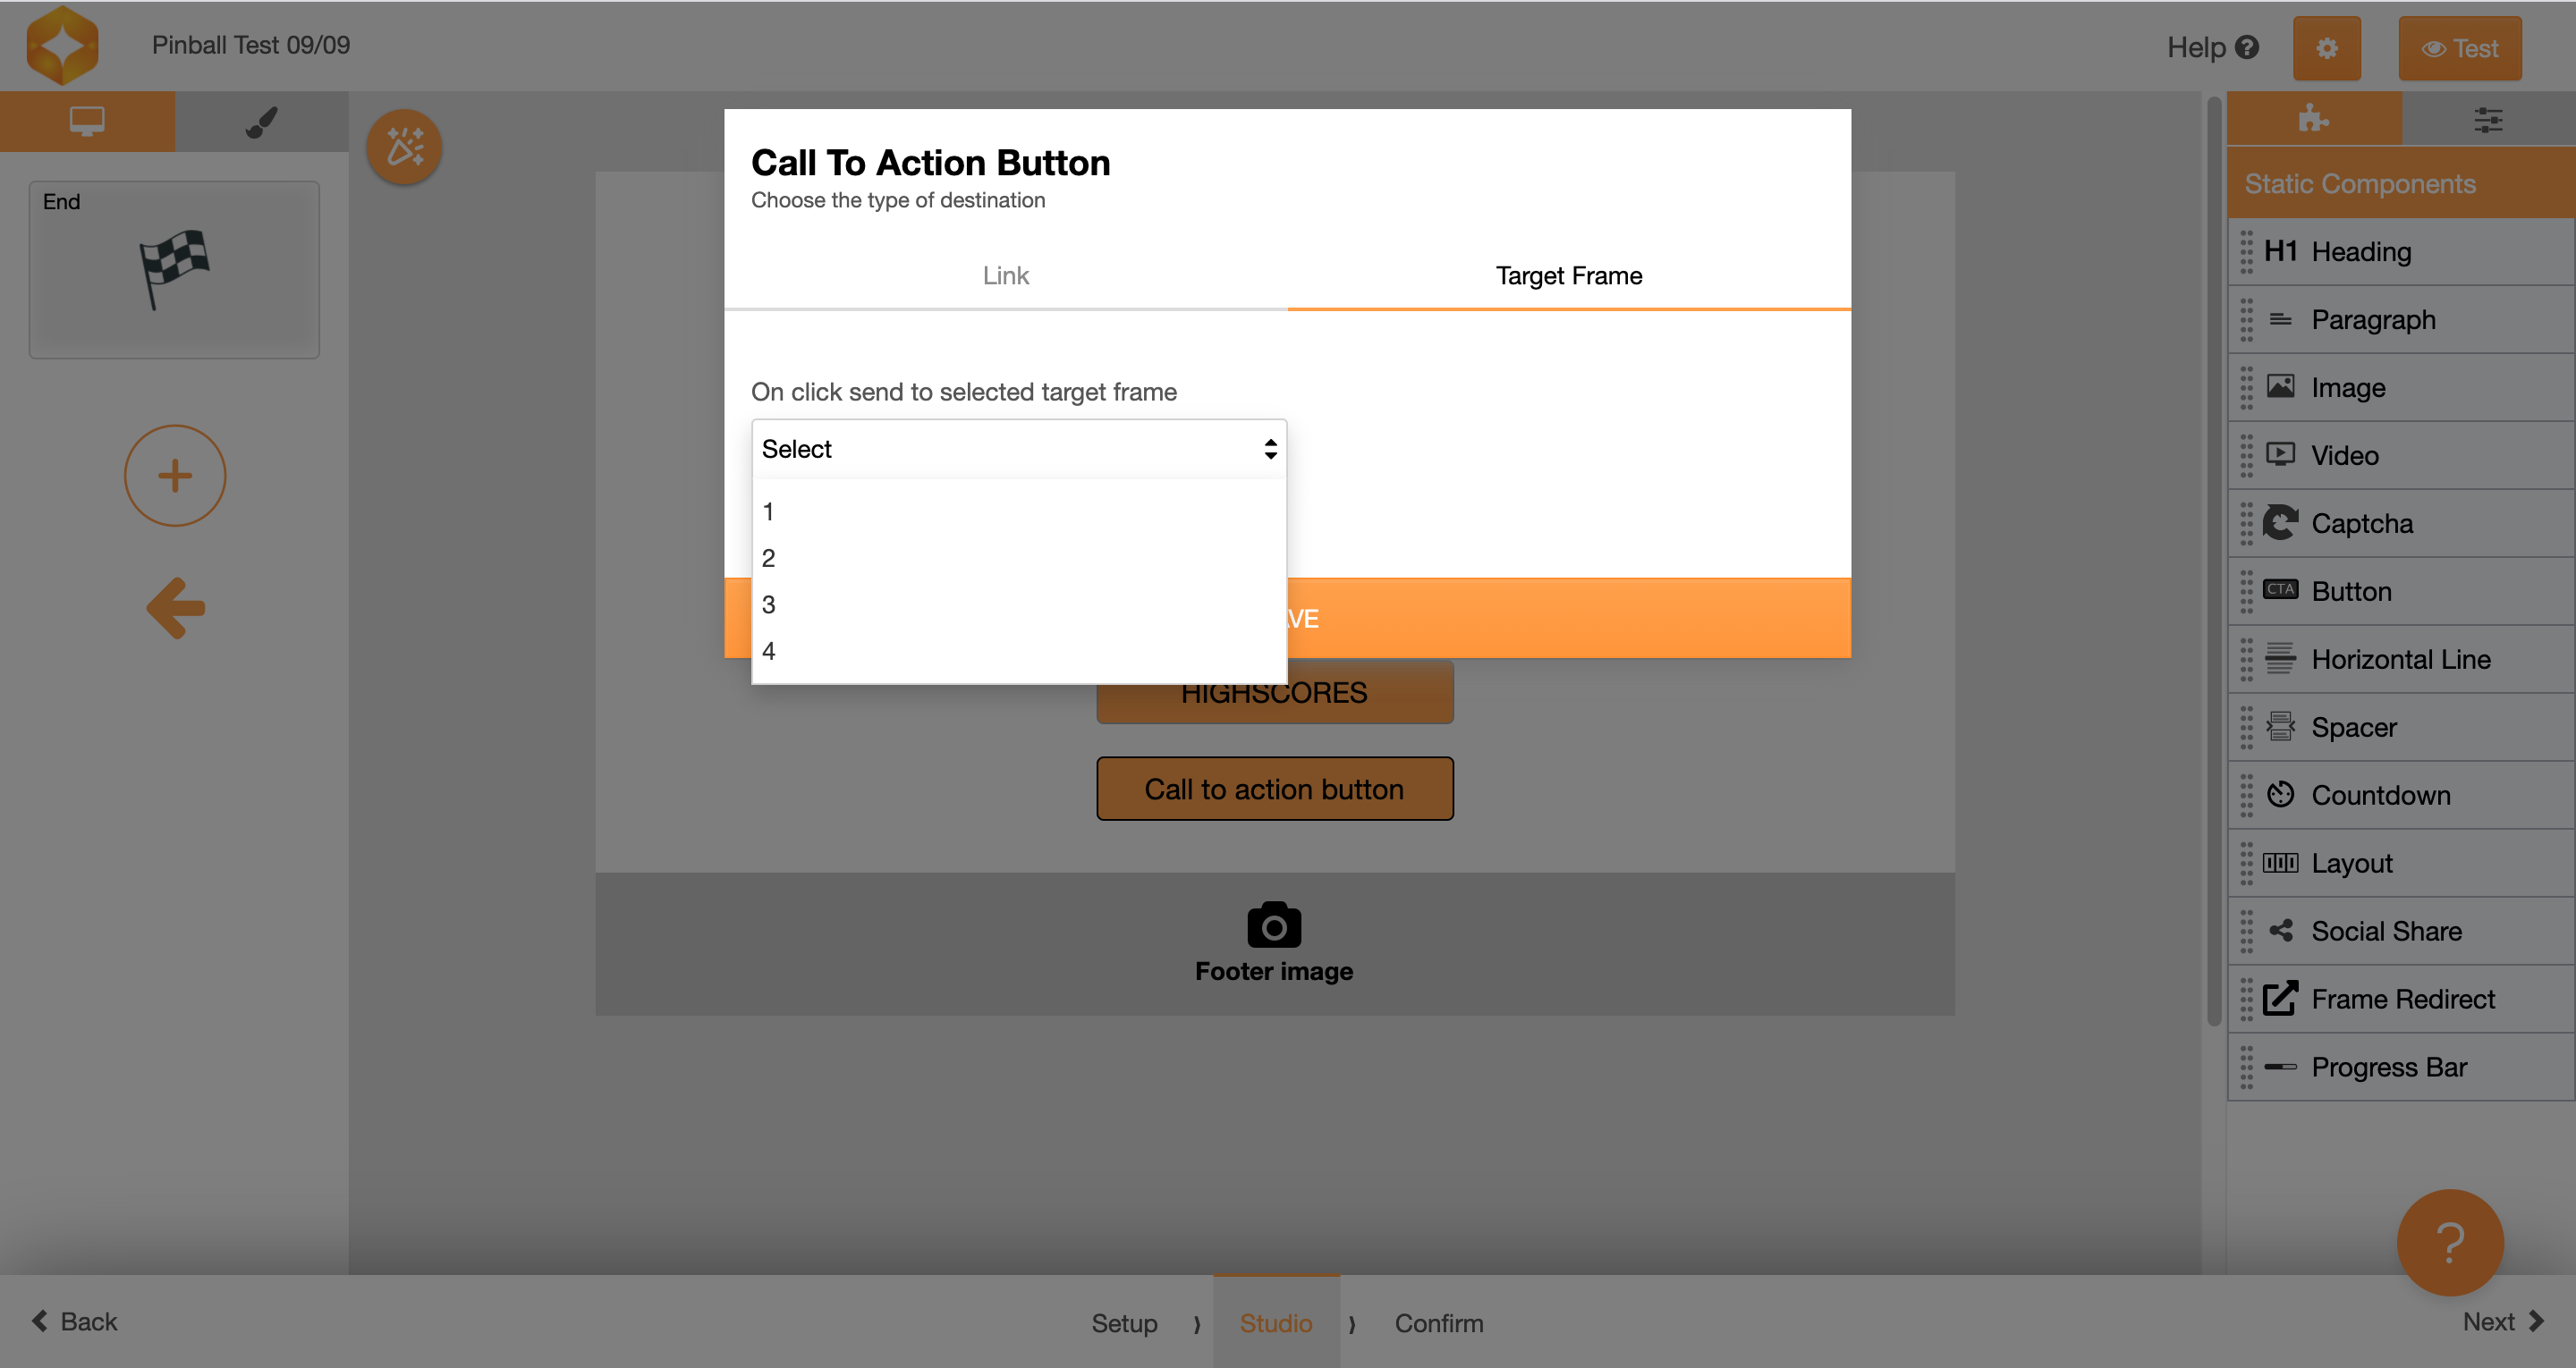Click the Footer image camera icon
This screenshot has height=1368, width=2576.
[x=1273, y=925]
